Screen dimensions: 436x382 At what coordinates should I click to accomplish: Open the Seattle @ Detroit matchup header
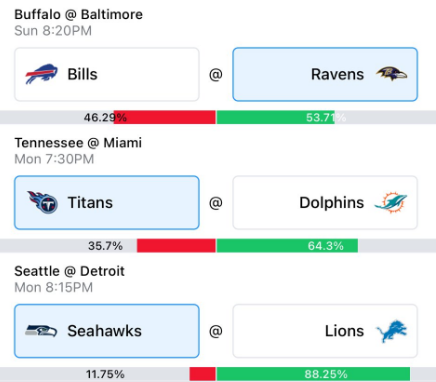click(69, 271)
